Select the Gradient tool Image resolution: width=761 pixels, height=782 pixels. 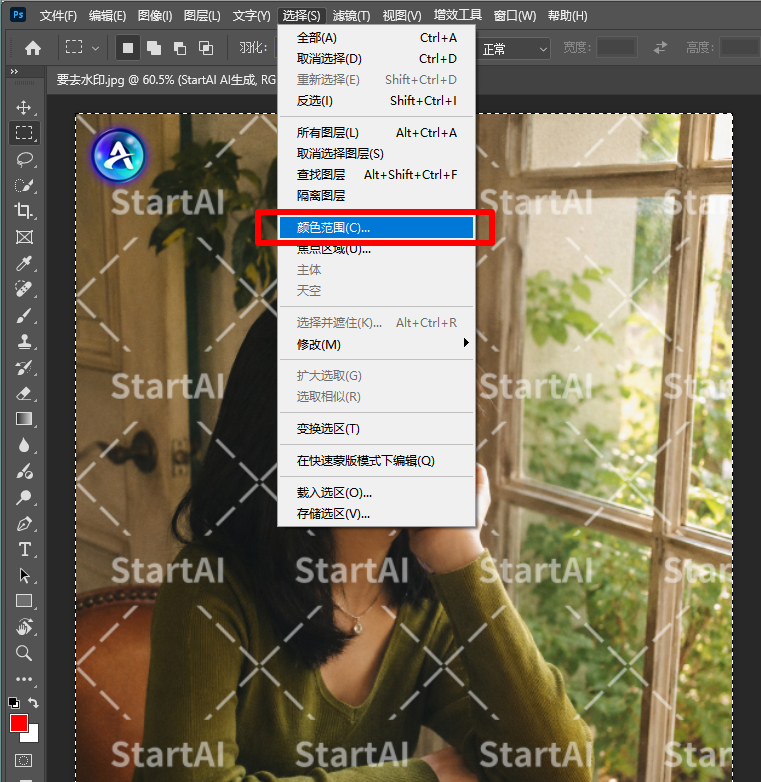point(24,419)
